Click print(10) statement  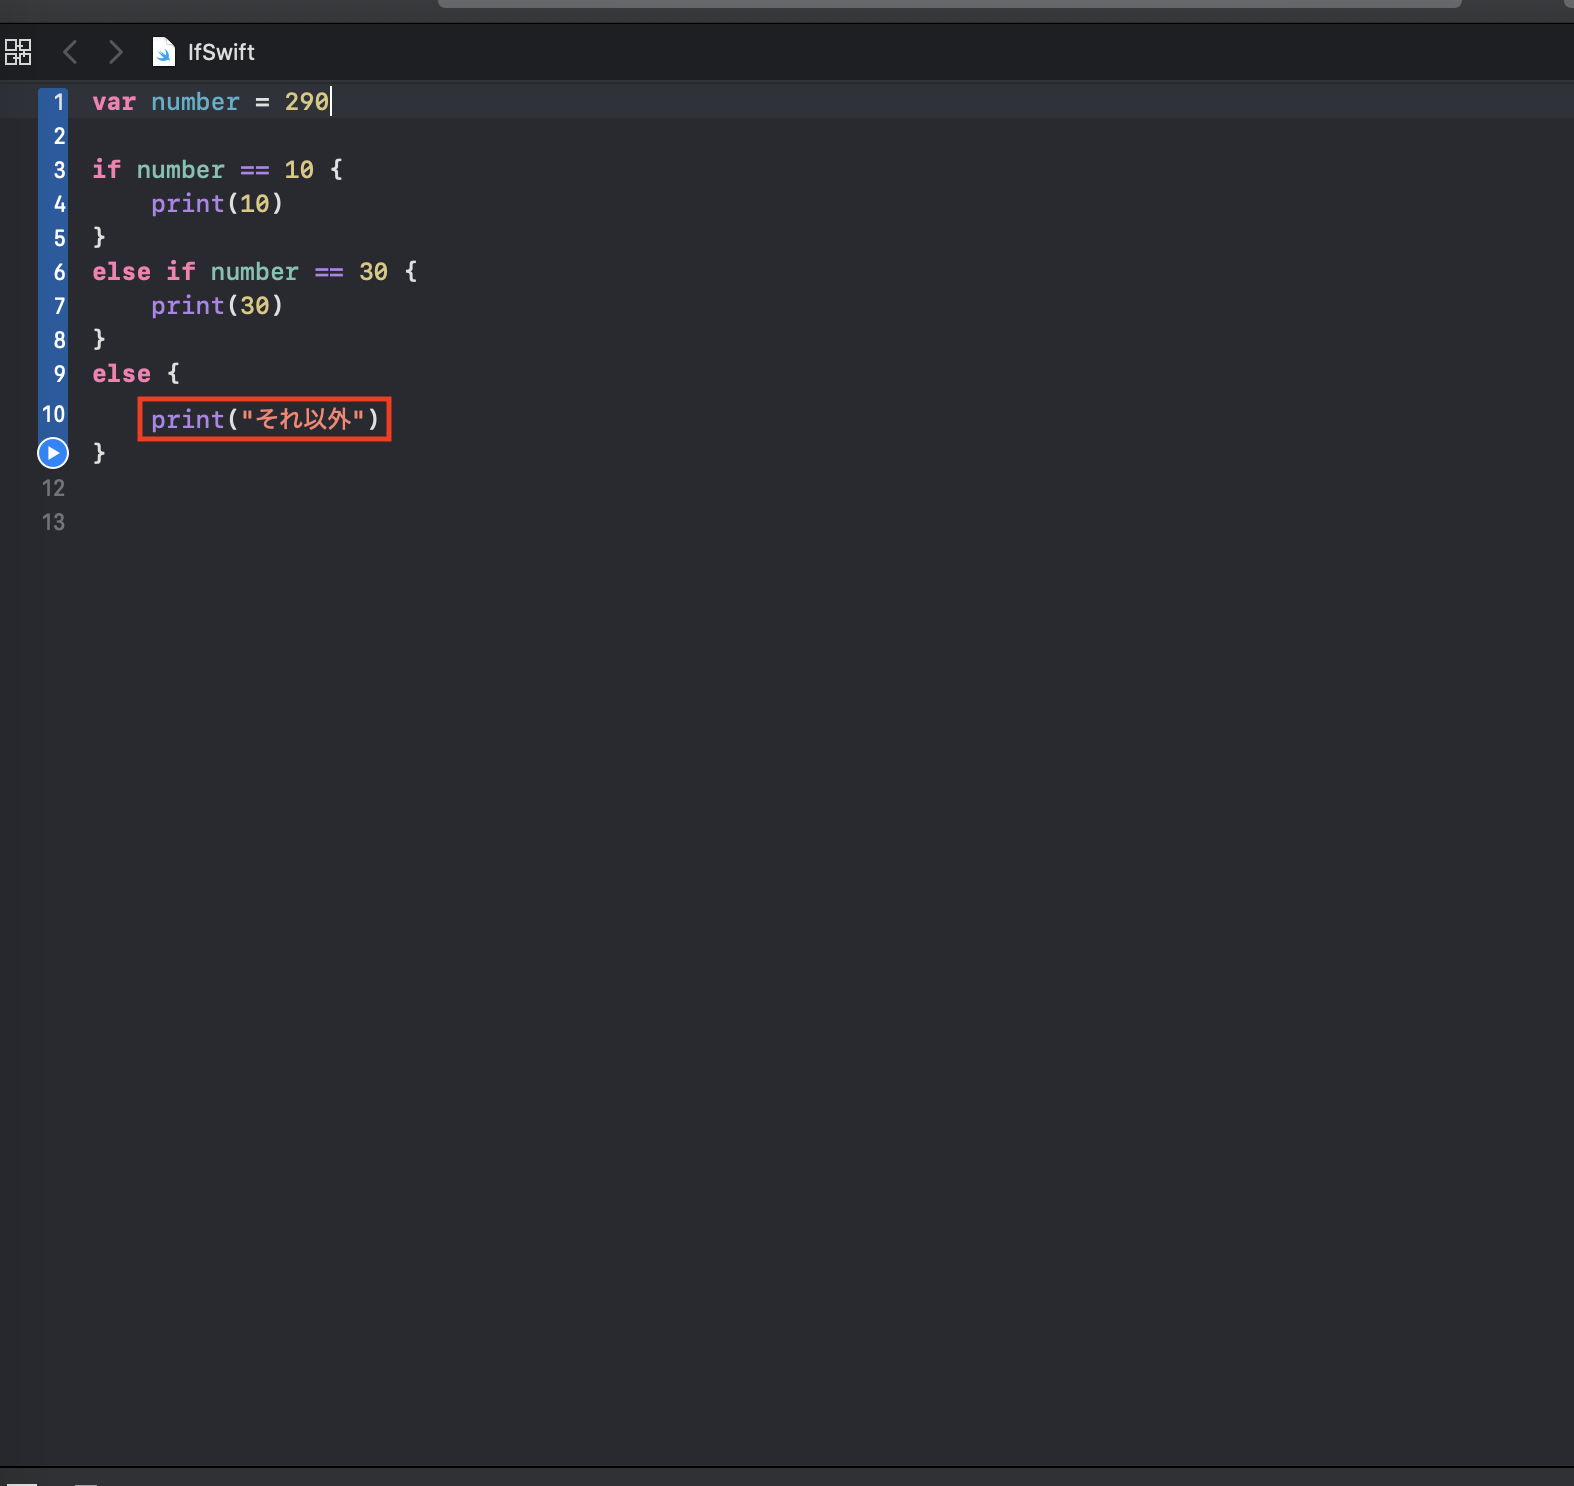[x=217, y=204]
